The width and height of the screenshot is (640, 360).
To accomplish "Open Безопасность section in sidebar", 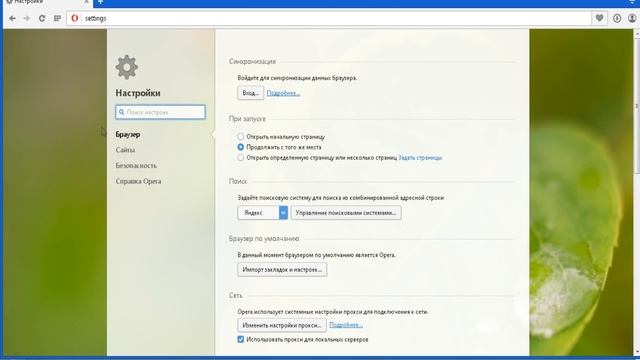I will [136, 165].
